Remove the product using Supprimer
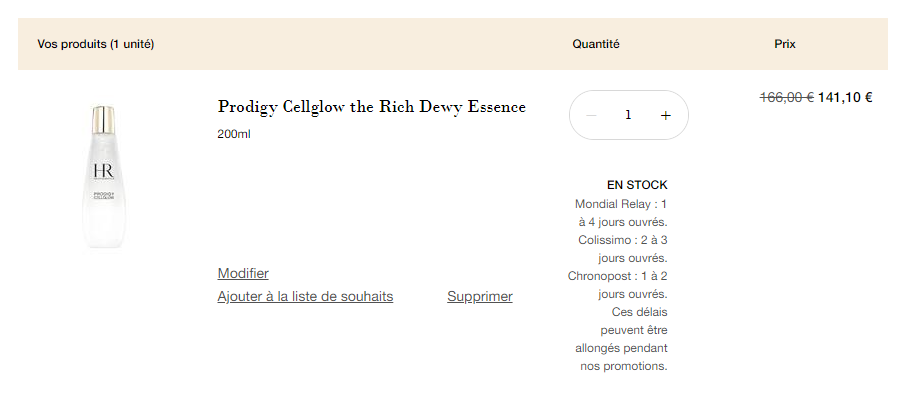The image size is (897, 408). click(480, 296)
